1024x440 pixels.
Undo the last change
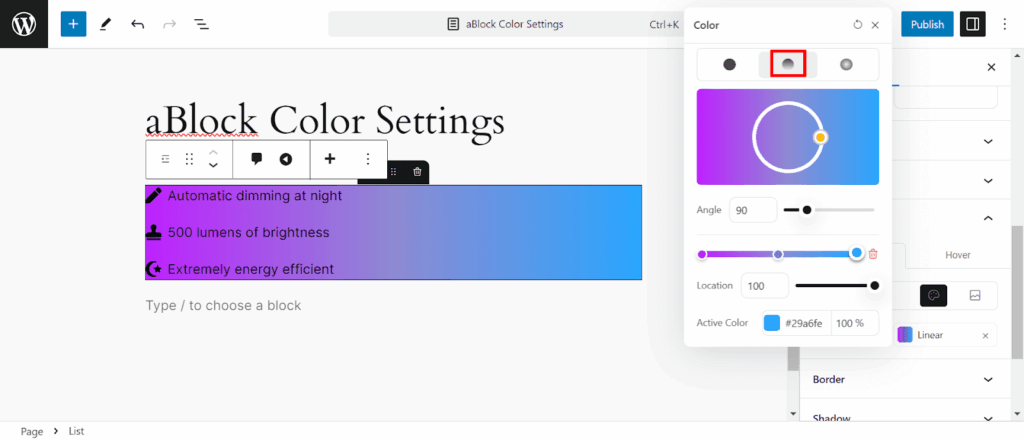point(137,24)
